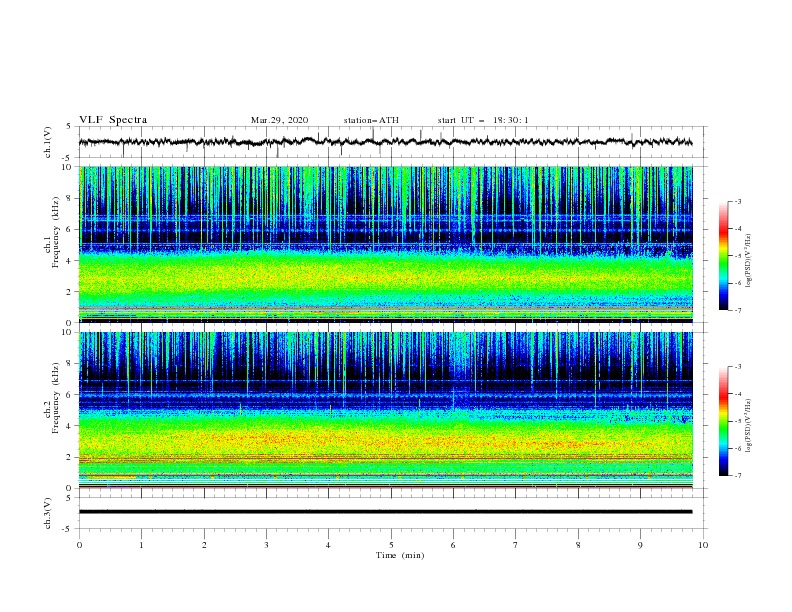This screenshot has height=612, width=792.
Task: Click the ch.2 color scale bar
Action: coord(723,421)
